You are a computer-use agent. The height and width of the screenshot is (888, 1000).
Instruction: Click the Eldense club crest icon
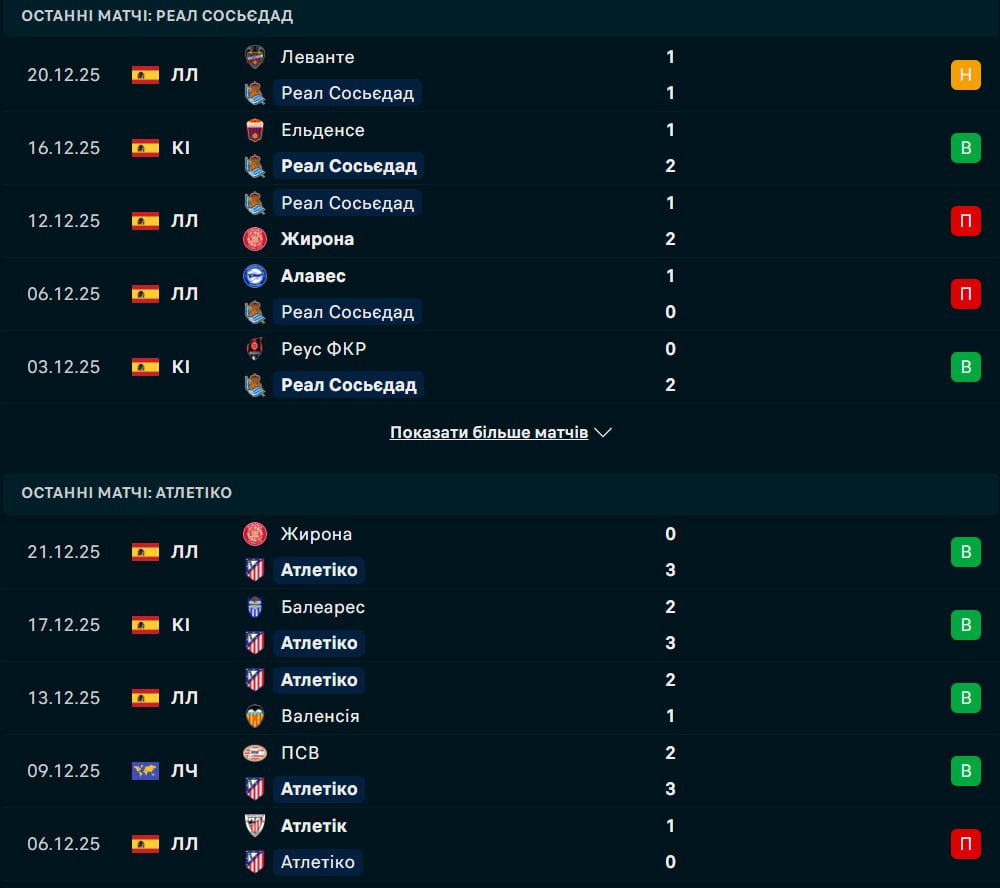[255, 130]
